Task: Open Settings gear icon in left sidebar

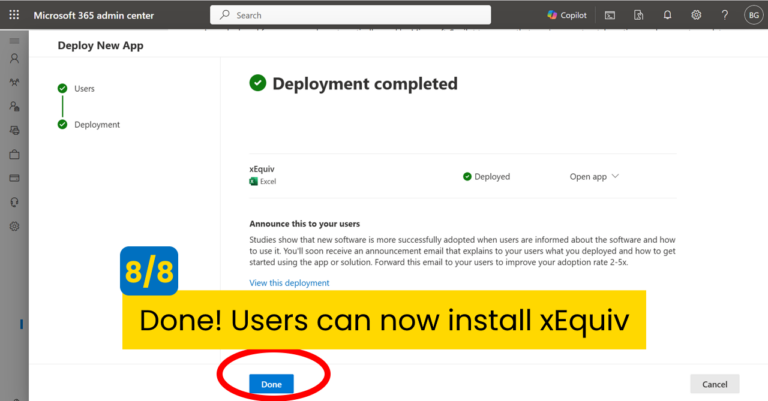Action: click(14, 226)
